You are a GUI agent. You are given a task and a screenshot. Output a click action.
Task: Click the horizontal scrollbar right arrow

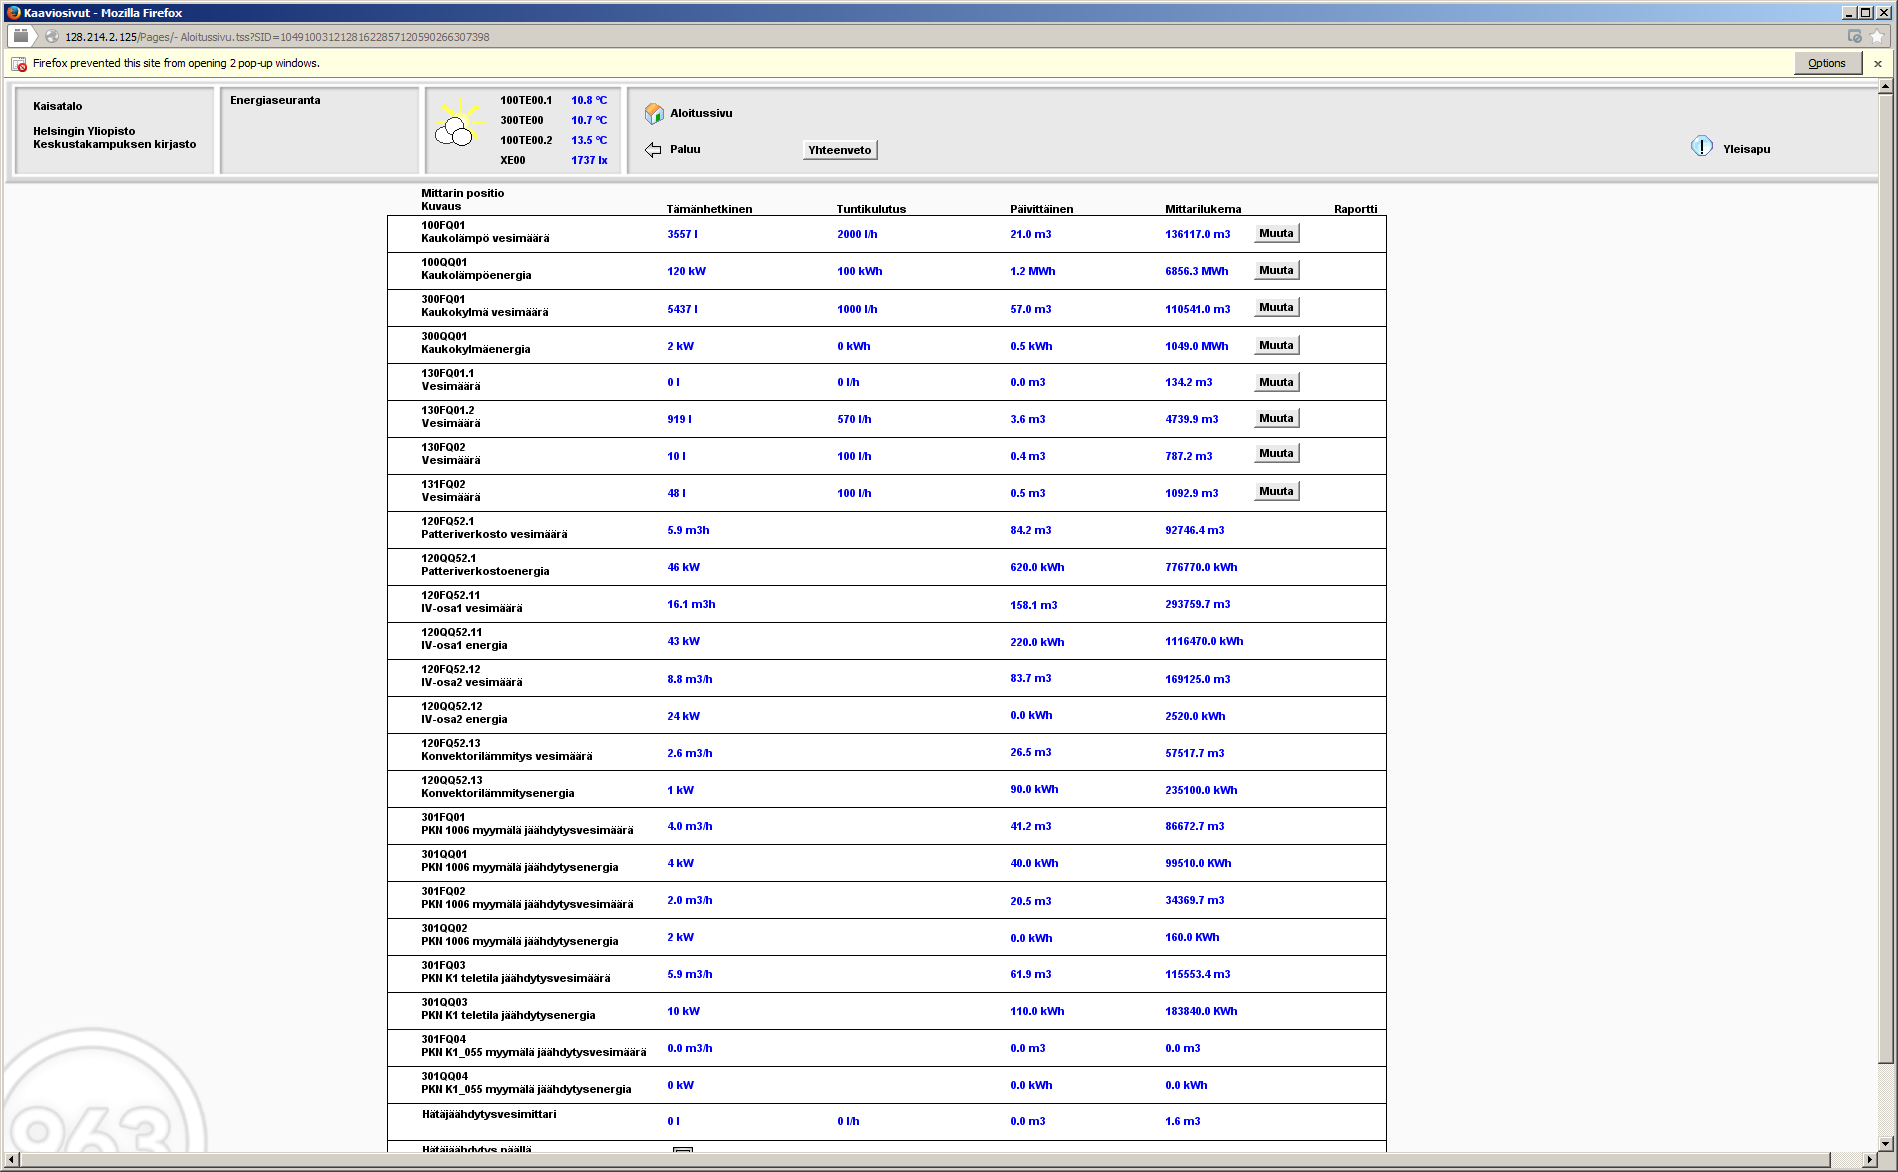pyautogui.click(x=1870, y=1160)
